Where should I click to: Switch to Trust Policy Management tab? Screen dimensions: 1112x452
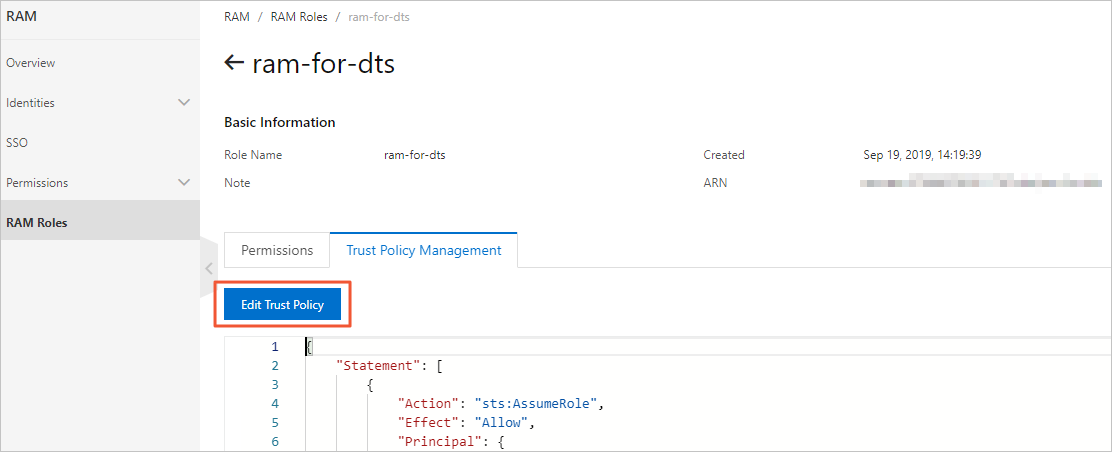click(423, 250)
